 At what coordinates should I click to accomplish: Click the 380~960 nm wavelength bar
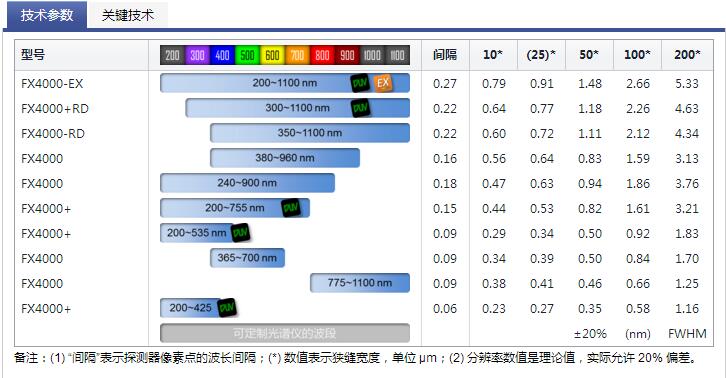285,158
